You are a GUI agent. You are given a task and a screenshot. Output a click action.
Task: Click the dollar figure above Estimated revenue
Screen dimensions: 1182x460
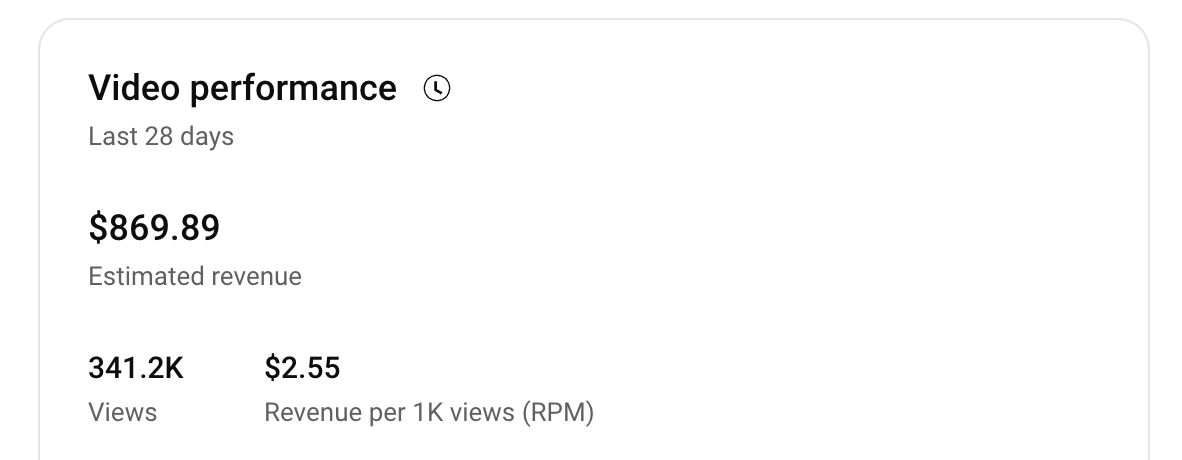click(154, 229)
